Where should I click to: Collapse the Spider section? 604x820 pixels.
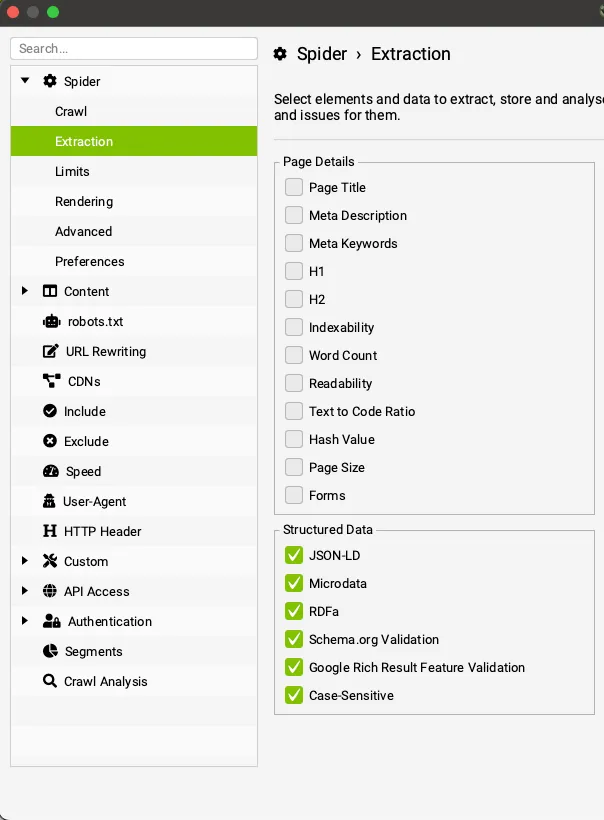click(24, 81)
